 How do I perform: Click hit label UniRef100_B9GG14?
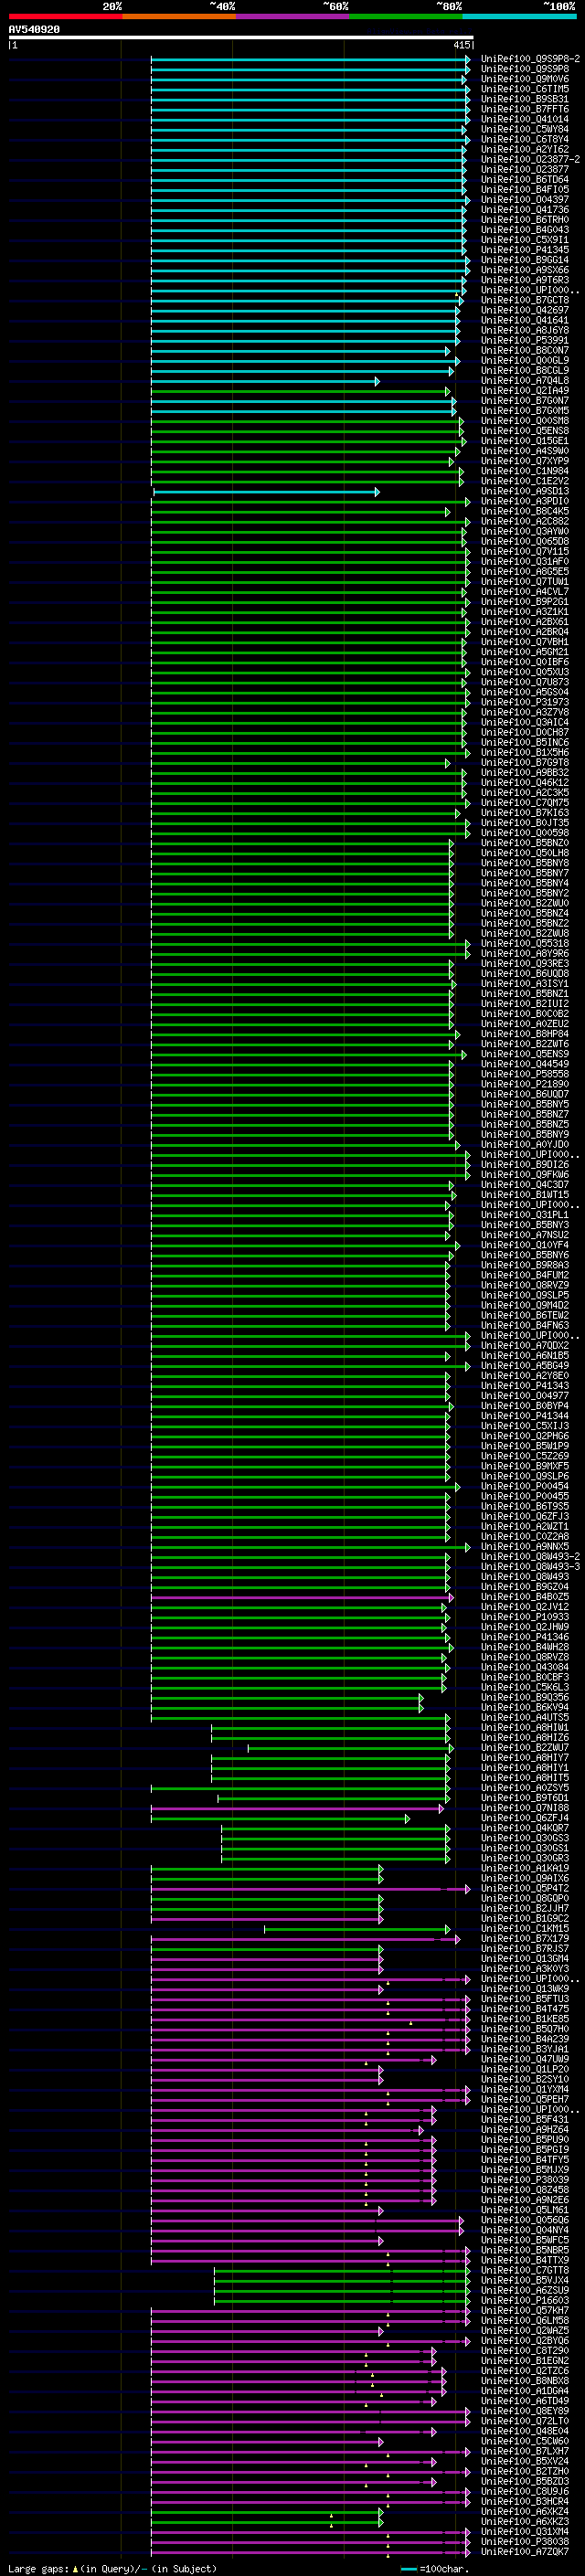pyautogui.click(x=524, y=260)
